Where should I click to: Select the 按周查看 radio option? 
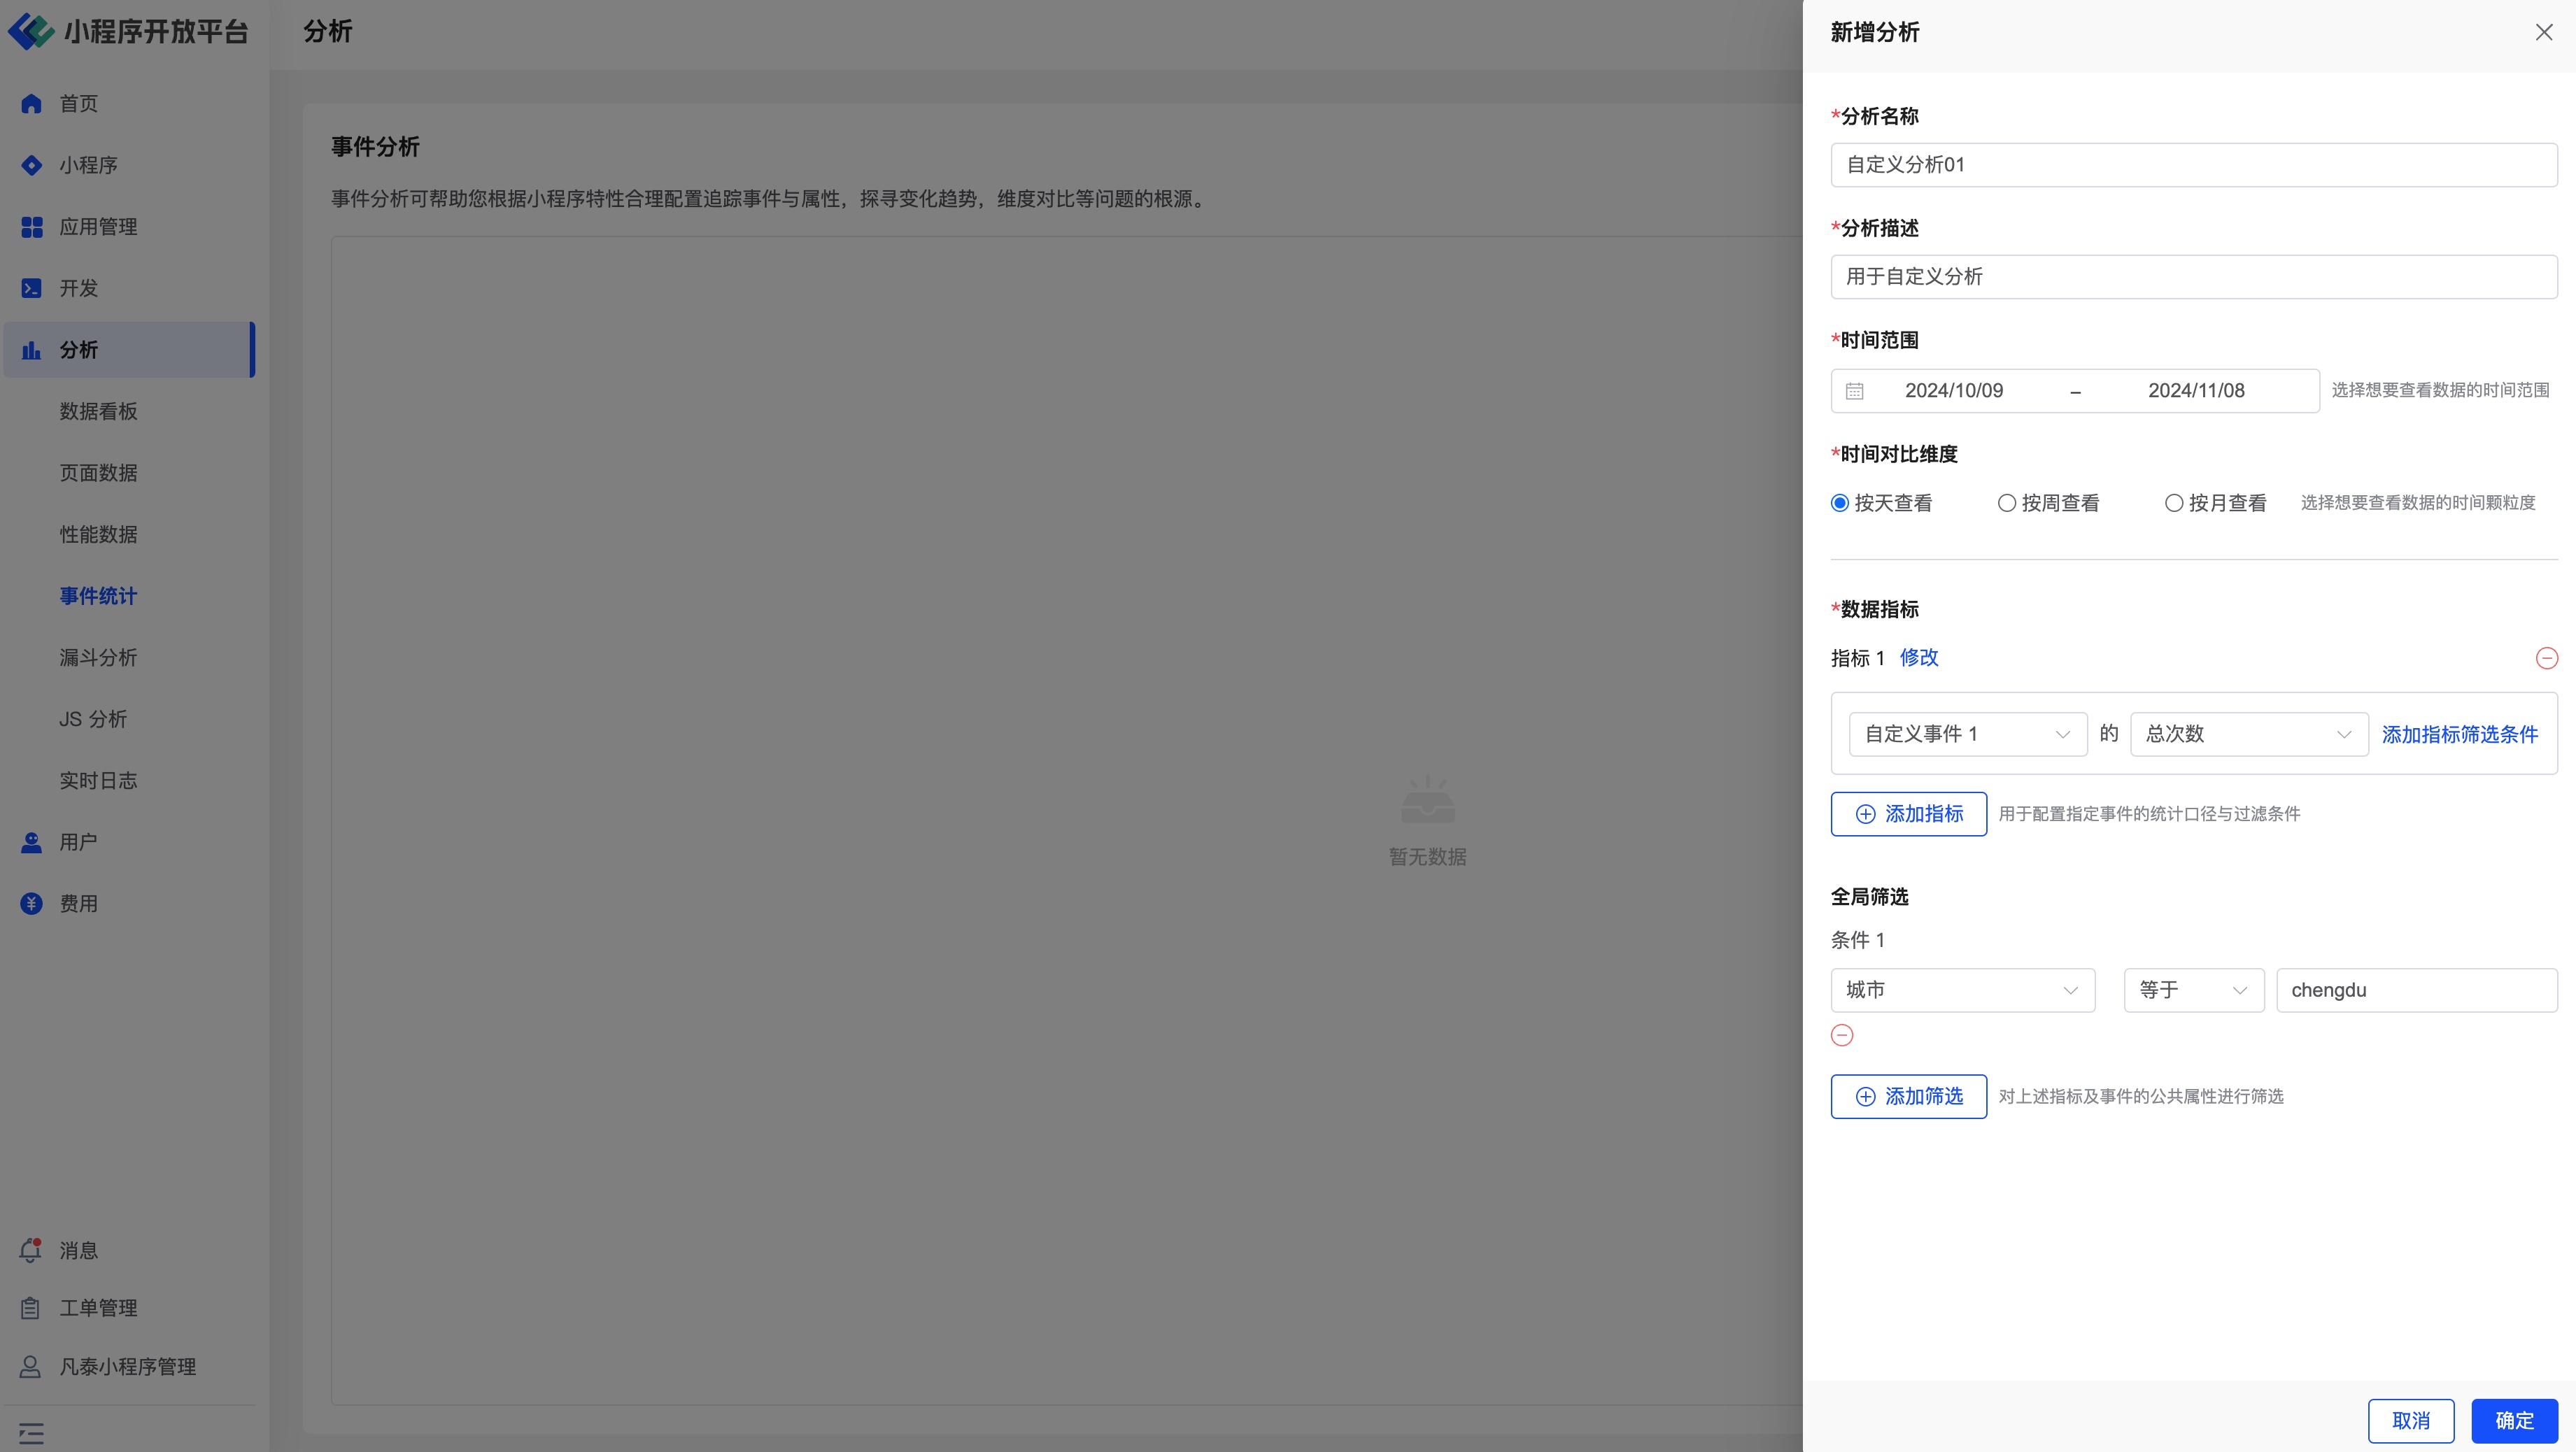pos(2007,503)
